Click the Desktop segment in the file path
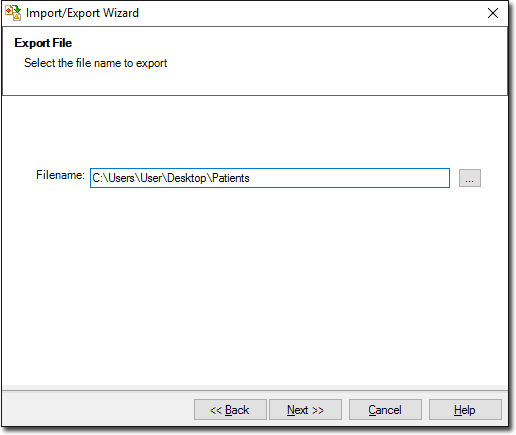The image size is (516, 435). point(187,178)
